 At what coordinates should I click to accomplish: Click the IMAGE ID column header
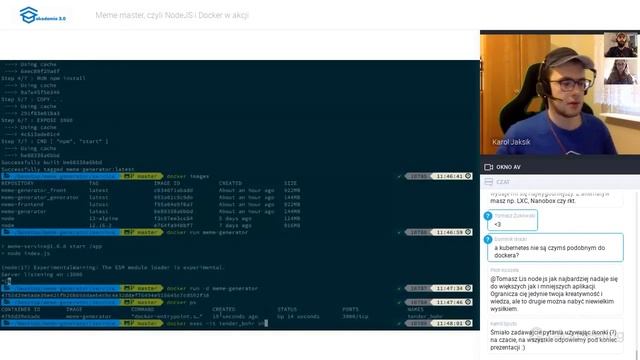pos(167,183)
